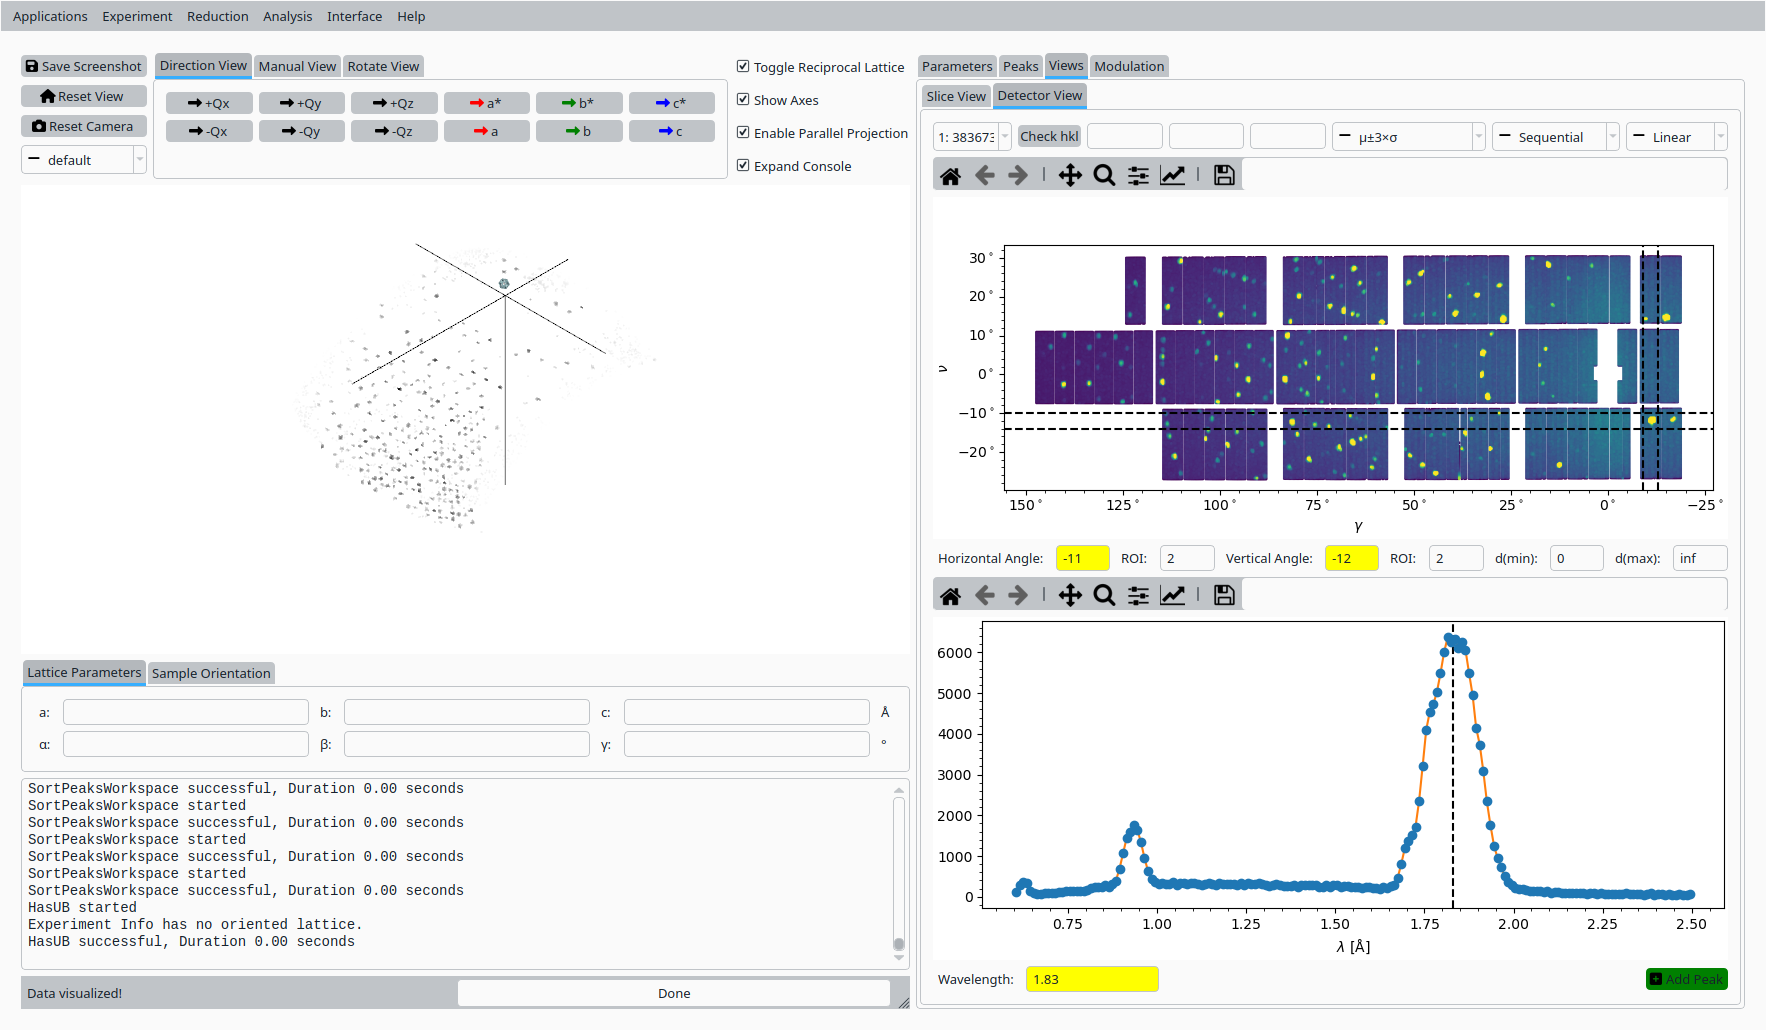Uncheck the Show Axes checkbox

click(x=743, y=100)
